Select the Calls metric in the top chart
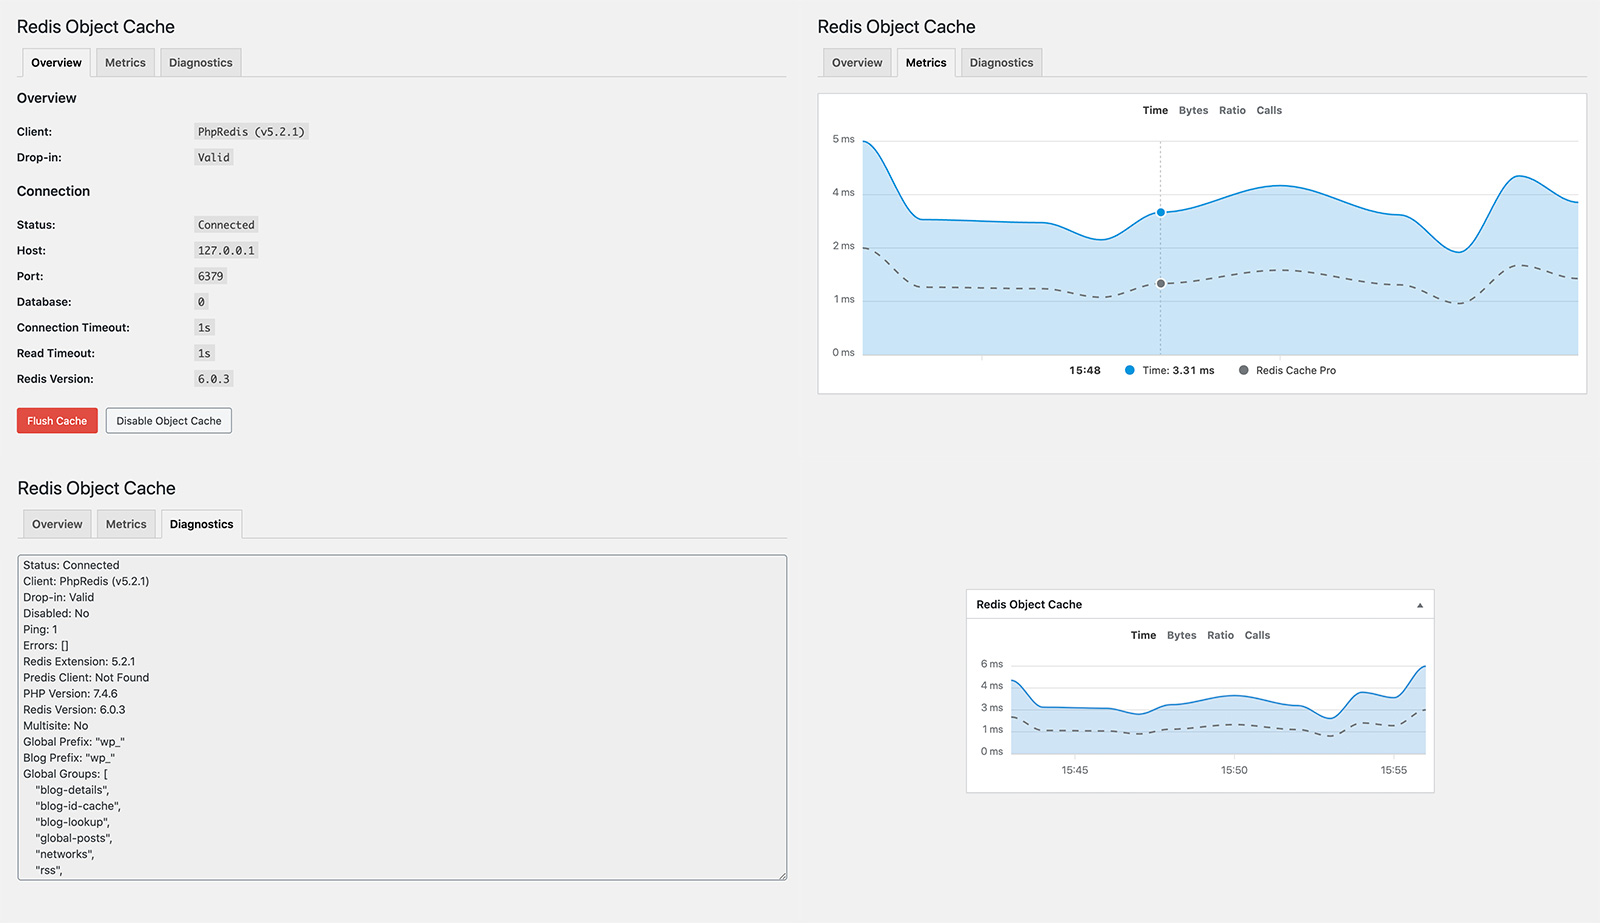 click(x=1269, y=110)
